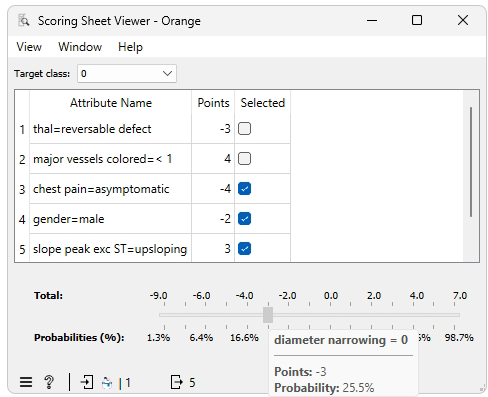Open the hamburger menu icon in status bar
This screenshot has width=488, height=397.
coord(26,382)
